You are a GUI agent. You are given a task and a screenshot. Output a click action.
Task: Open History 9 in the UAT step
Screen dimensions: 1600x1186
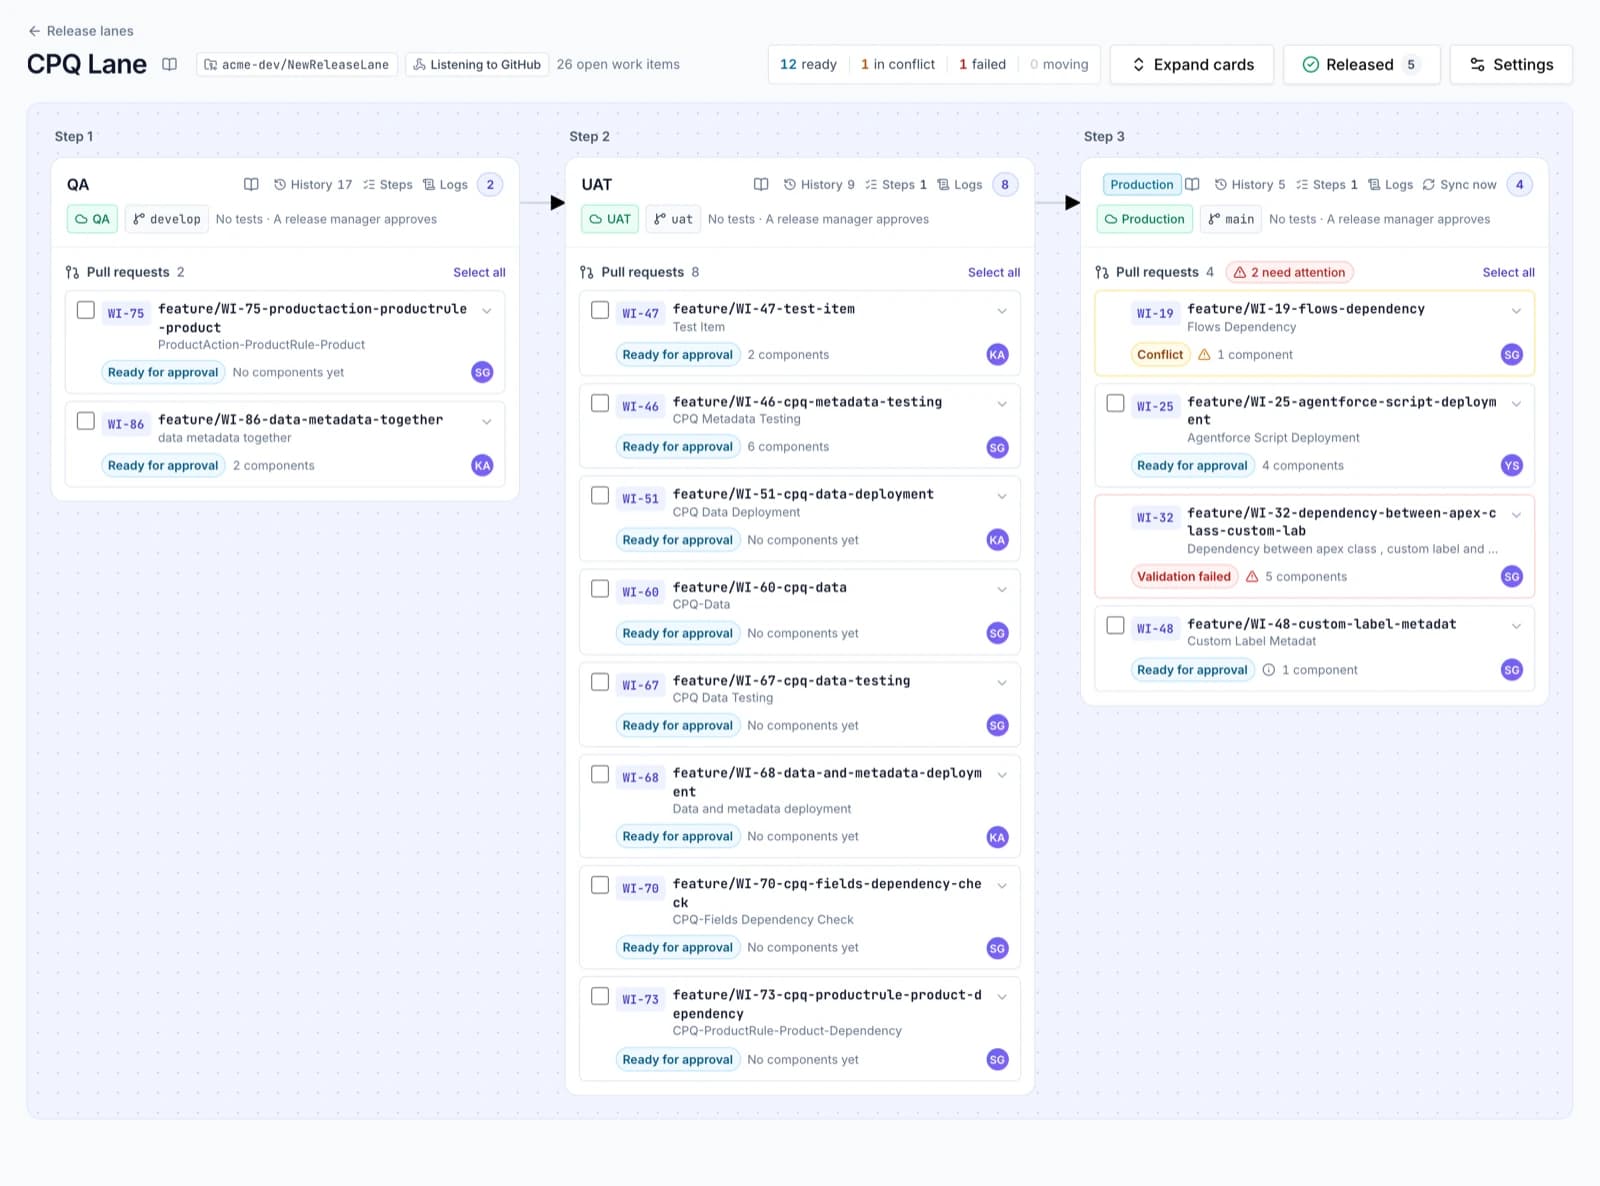(x=819, y=184)
